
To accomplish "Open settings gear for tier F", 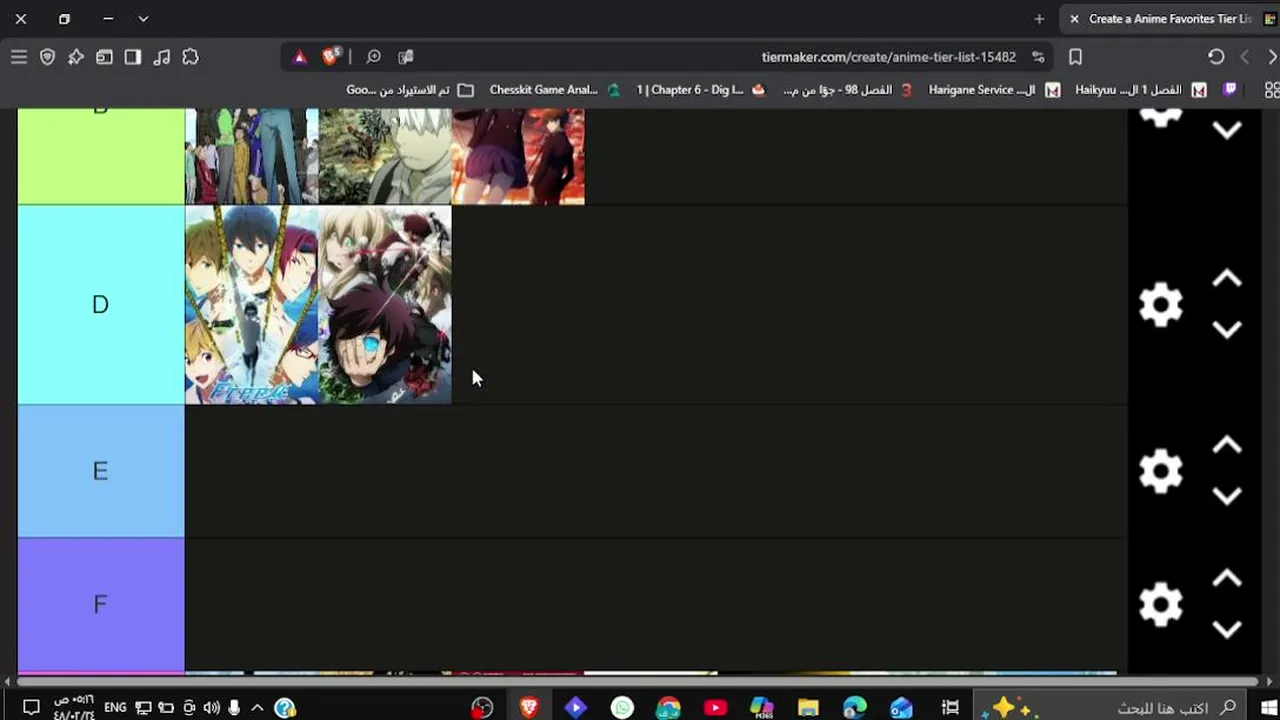I will point(1161,604).
